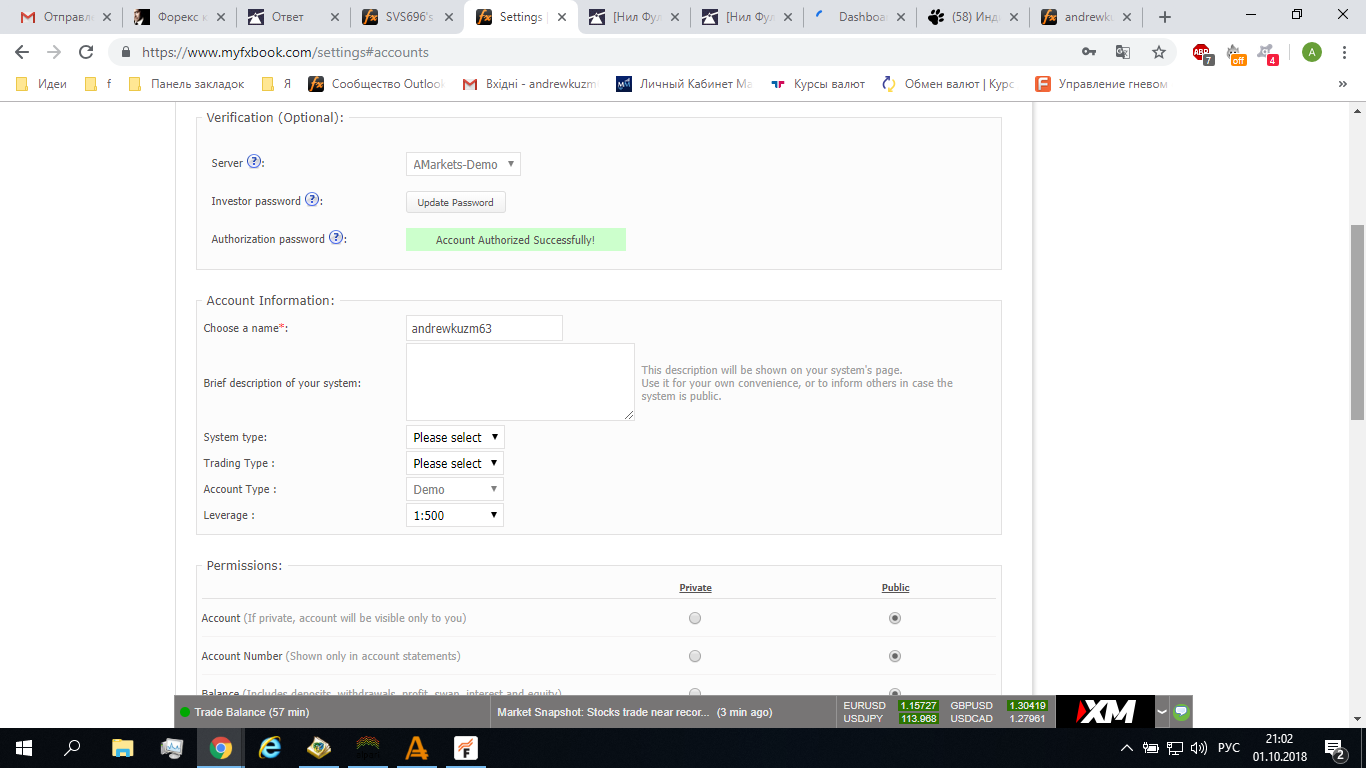The height and width of the screenshot is (768, 1366).
Task: Set Account Number permission to Private
Action: coord(695,656)
